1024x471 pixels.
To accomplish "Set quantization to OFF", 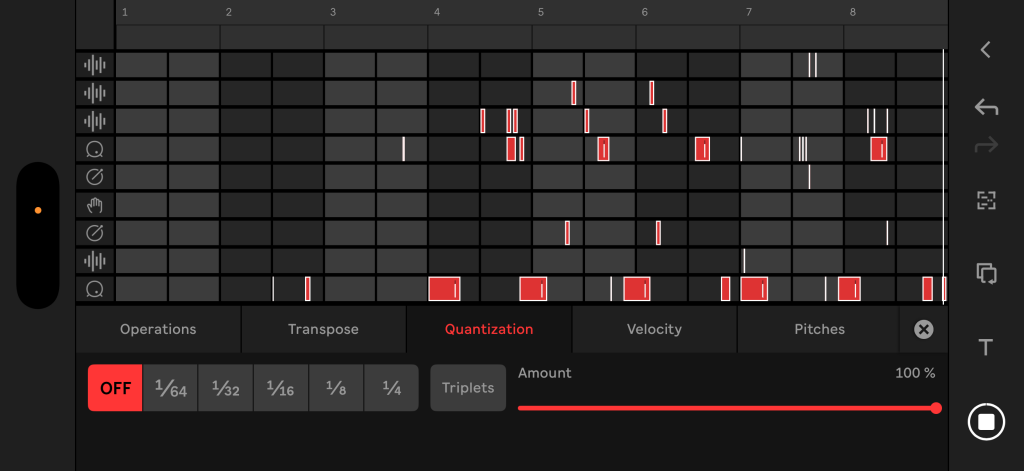I will point(115,388).
